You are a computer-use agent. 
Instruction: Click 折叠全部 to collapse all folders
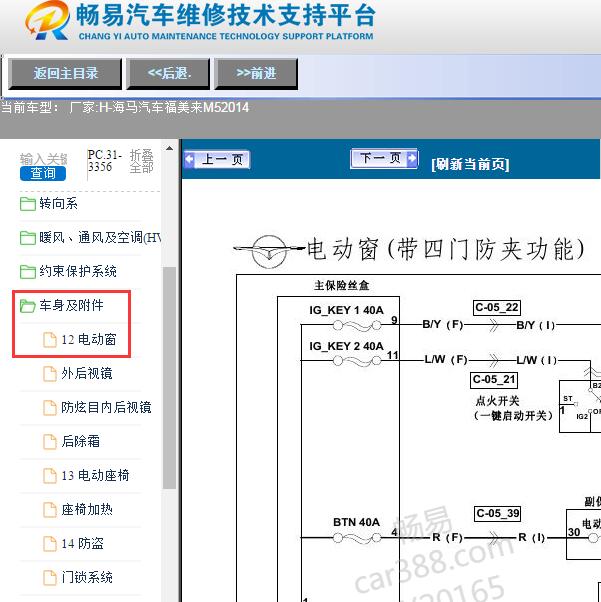[141, 161]
